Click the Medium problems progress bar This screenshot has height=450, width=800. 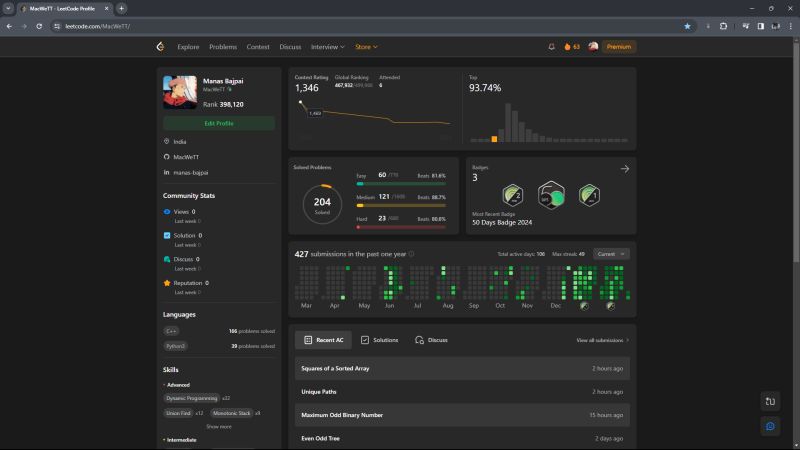(401, 206)
